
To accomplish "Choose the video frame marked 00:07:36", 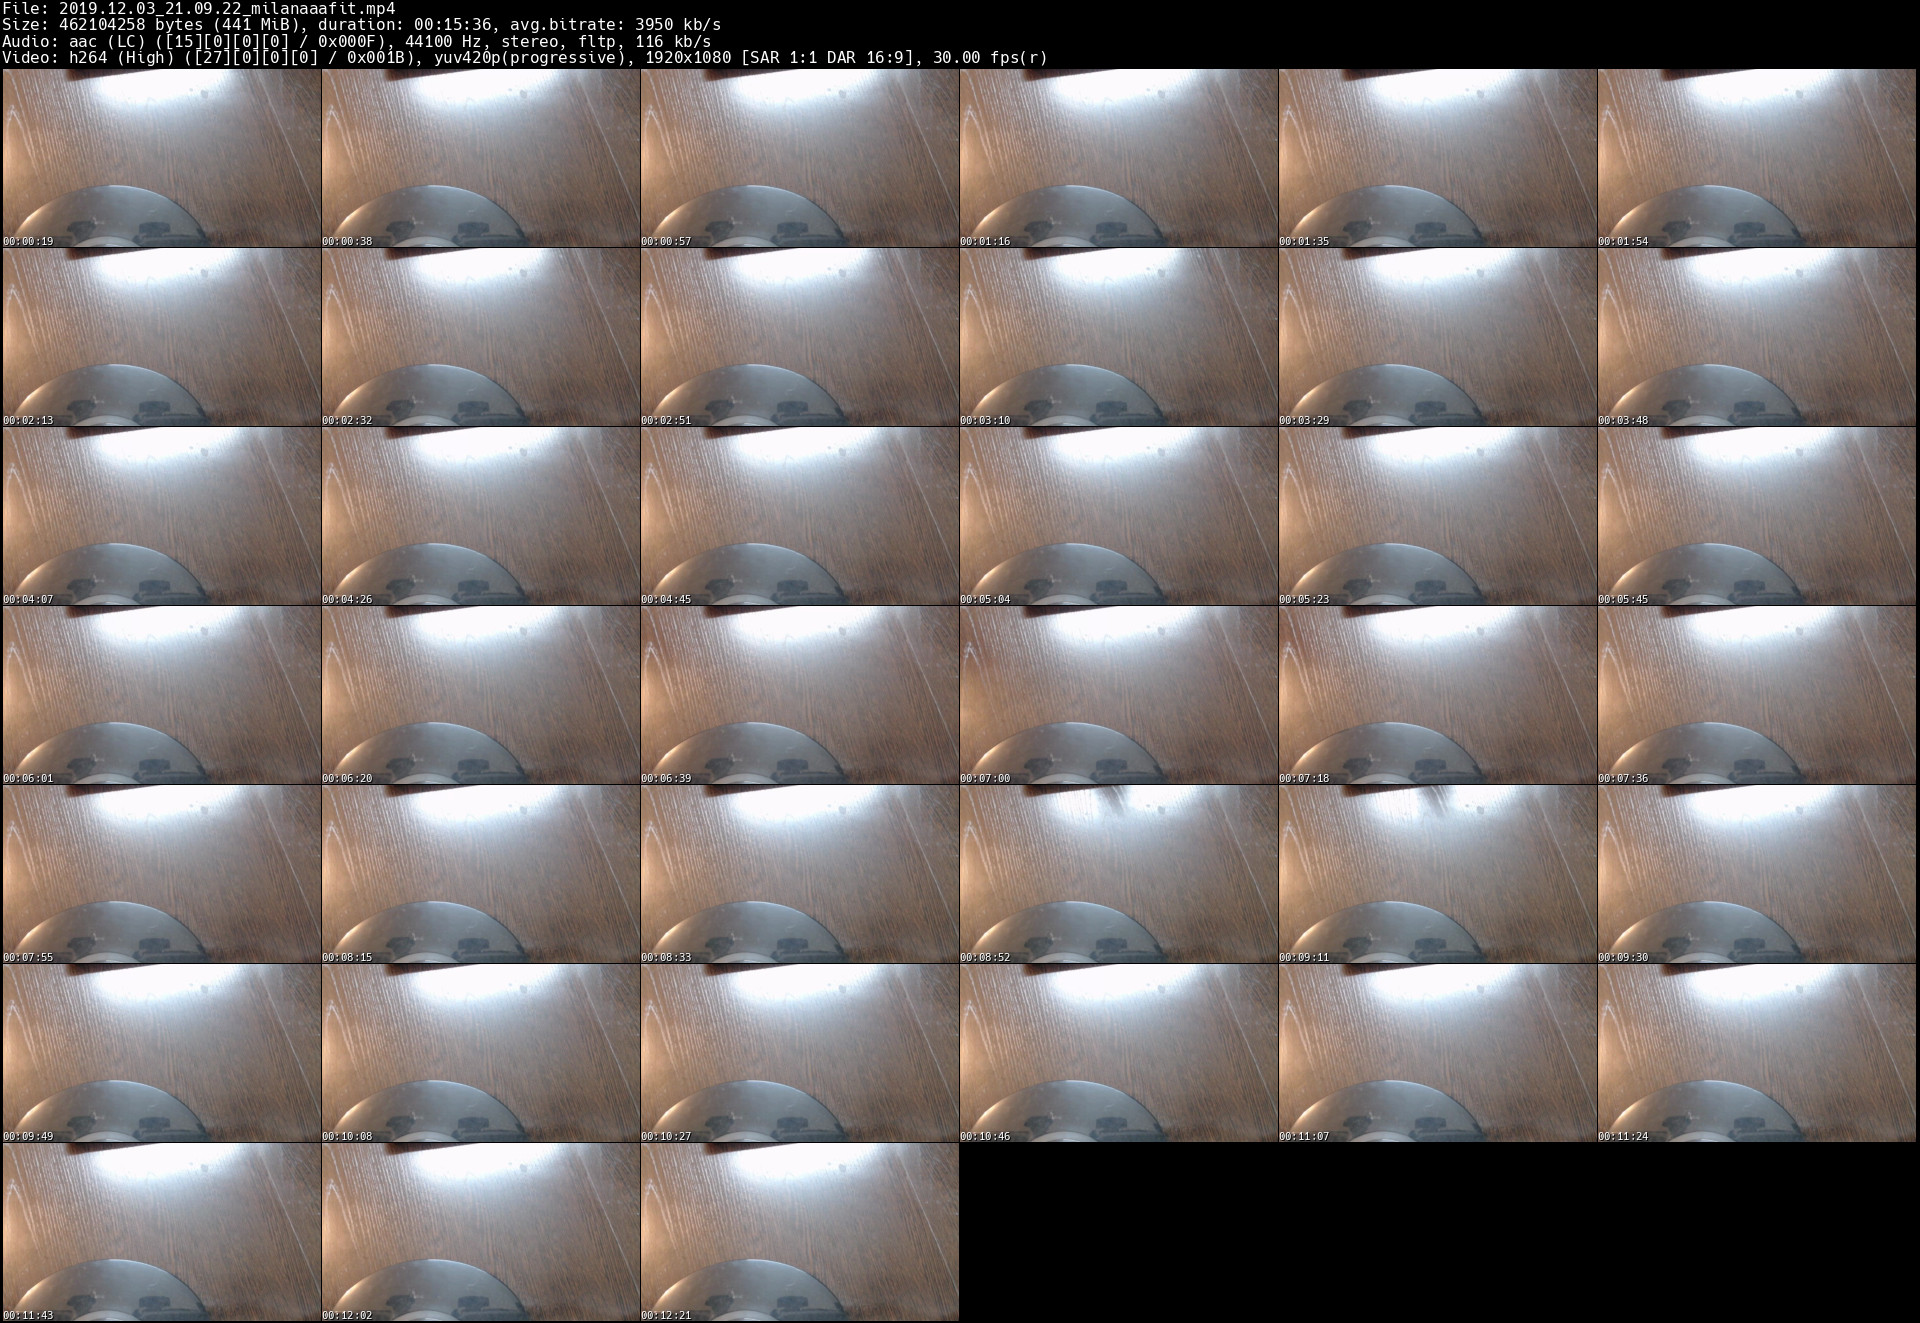I will pos(1756,695).
